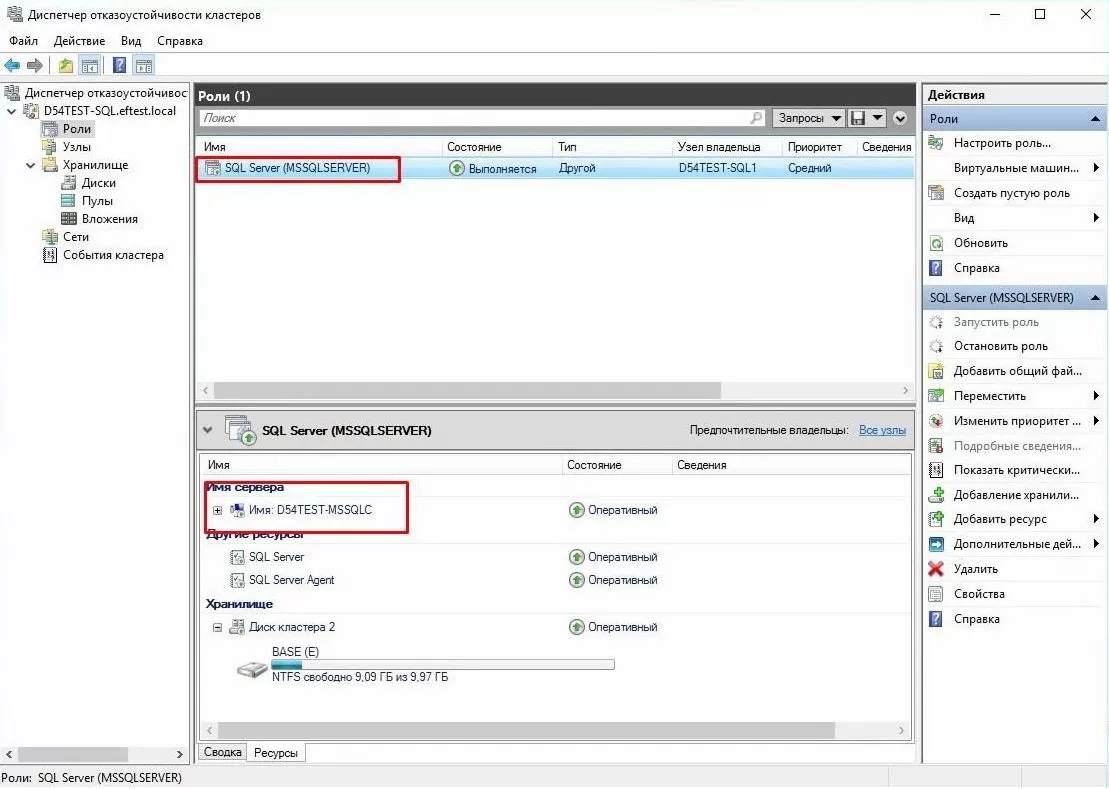1109x789 pixels.
Task: Click Удалить action label
Action: (975, 569)
